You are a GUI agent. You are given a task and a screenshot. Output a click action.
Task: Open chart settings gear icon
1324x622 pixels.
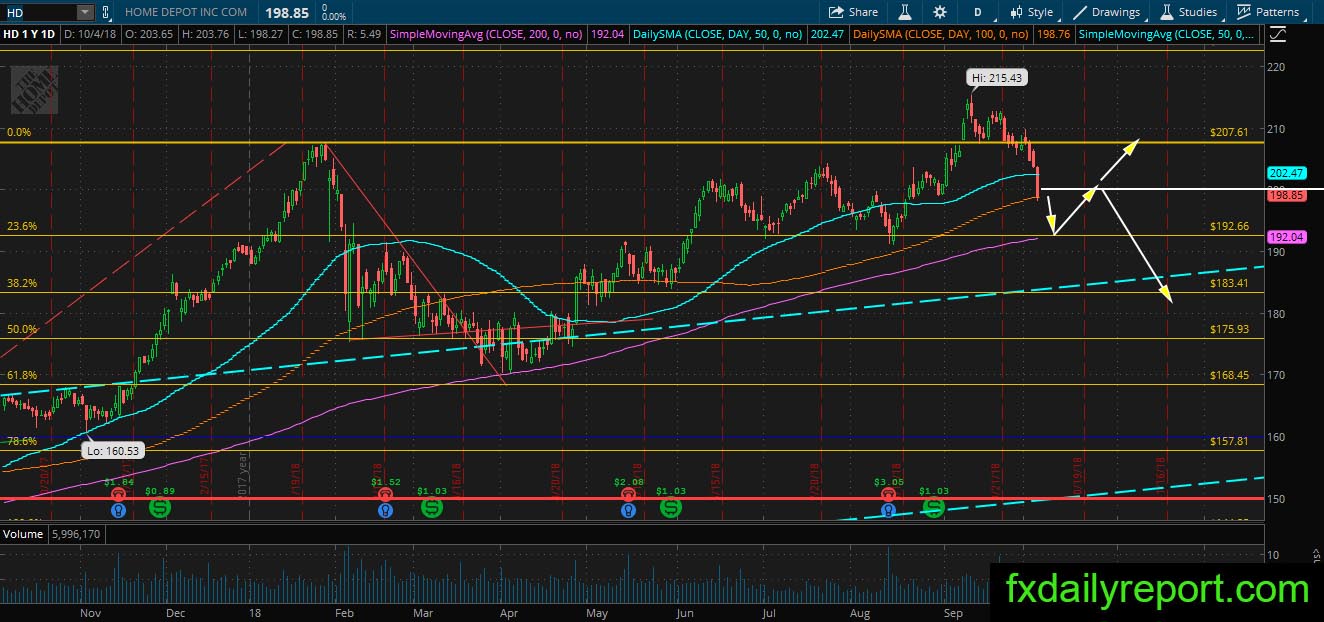point(940,12)
